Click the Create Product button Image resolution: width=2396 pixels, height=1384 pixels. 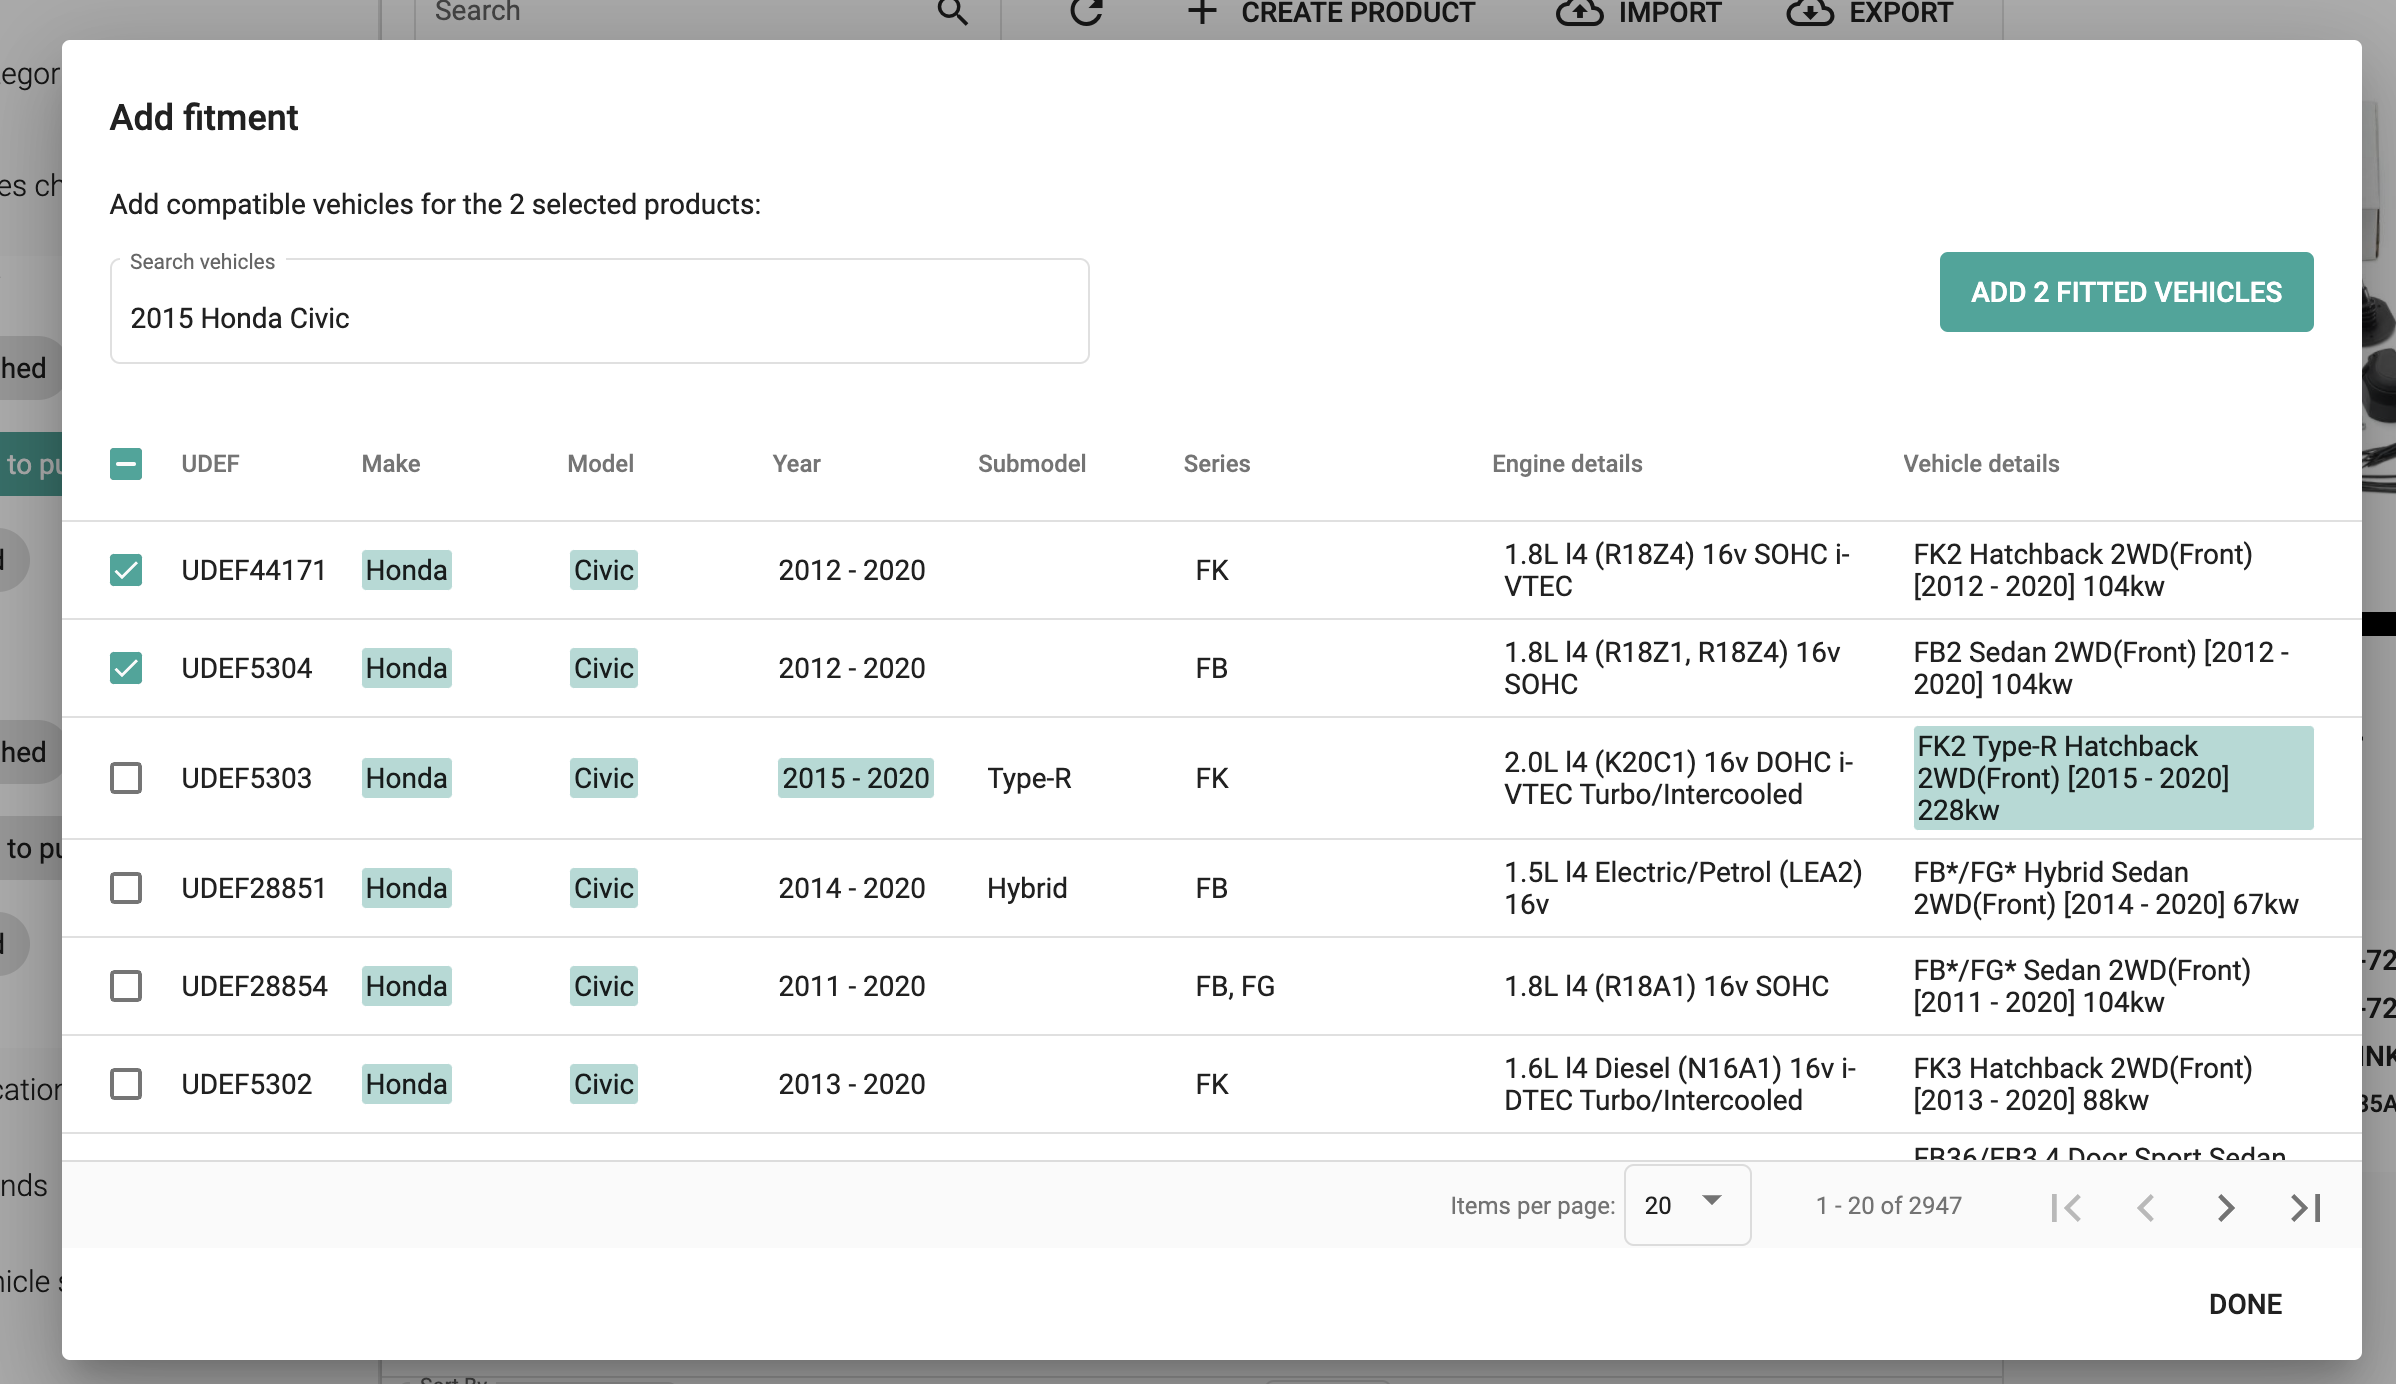pyautogui.click(x=1330, y=12)
